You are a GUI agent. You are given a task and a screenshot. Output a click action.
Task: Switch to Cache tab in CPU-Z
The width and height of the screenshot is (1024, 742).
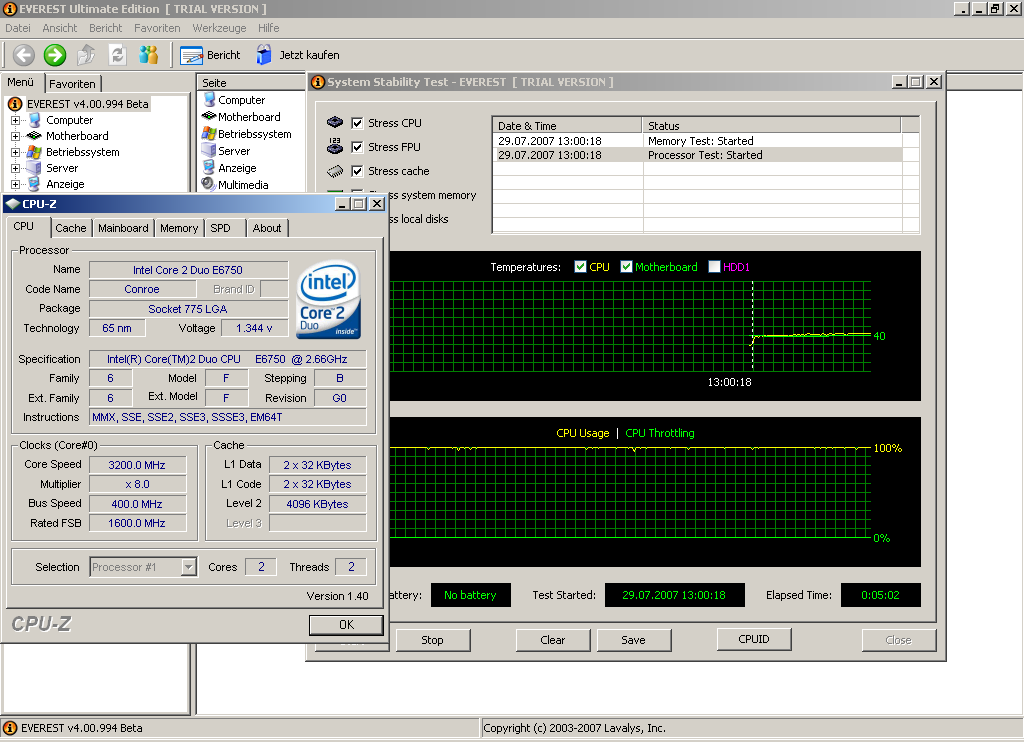coord(71,228)
